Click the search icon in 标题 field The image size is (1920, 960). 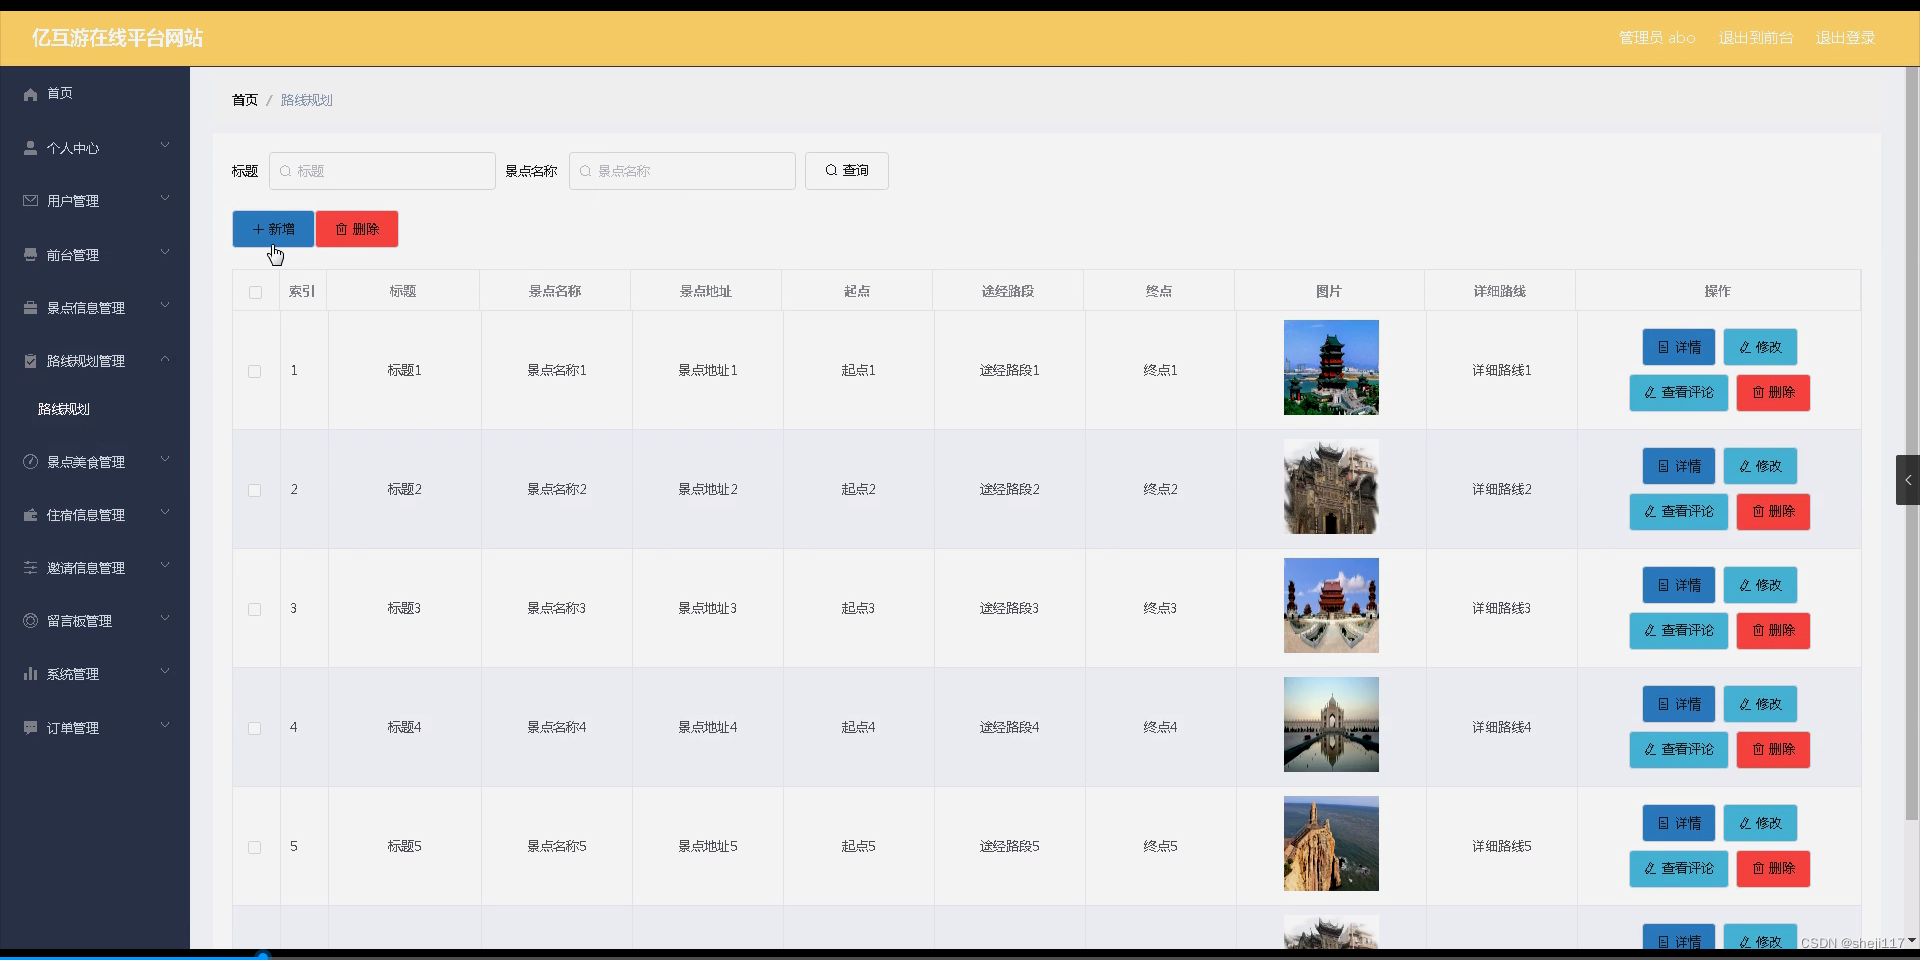point(285,171)
